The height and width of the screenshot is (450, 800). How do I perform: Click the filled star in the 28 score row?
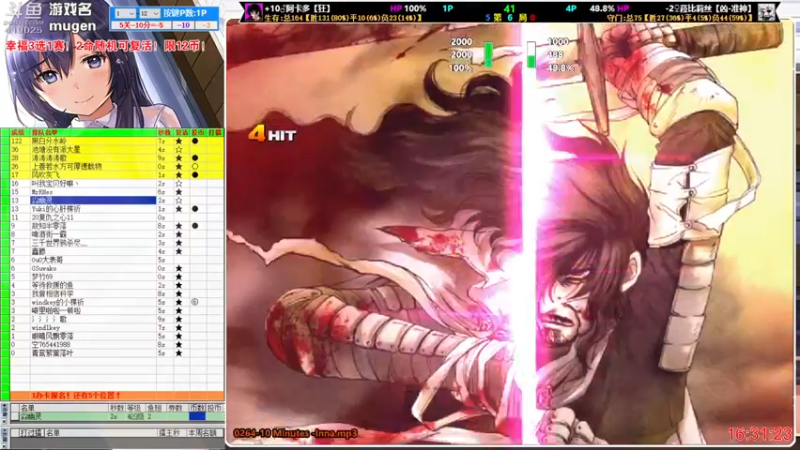point(179,158)
